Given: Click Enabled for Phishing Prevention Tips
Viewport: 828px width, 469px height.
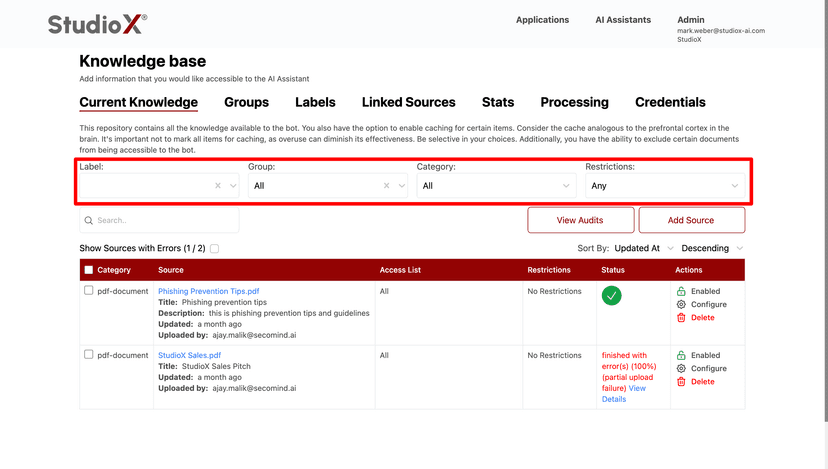Looking at the screenshot, I should [705, 291].
